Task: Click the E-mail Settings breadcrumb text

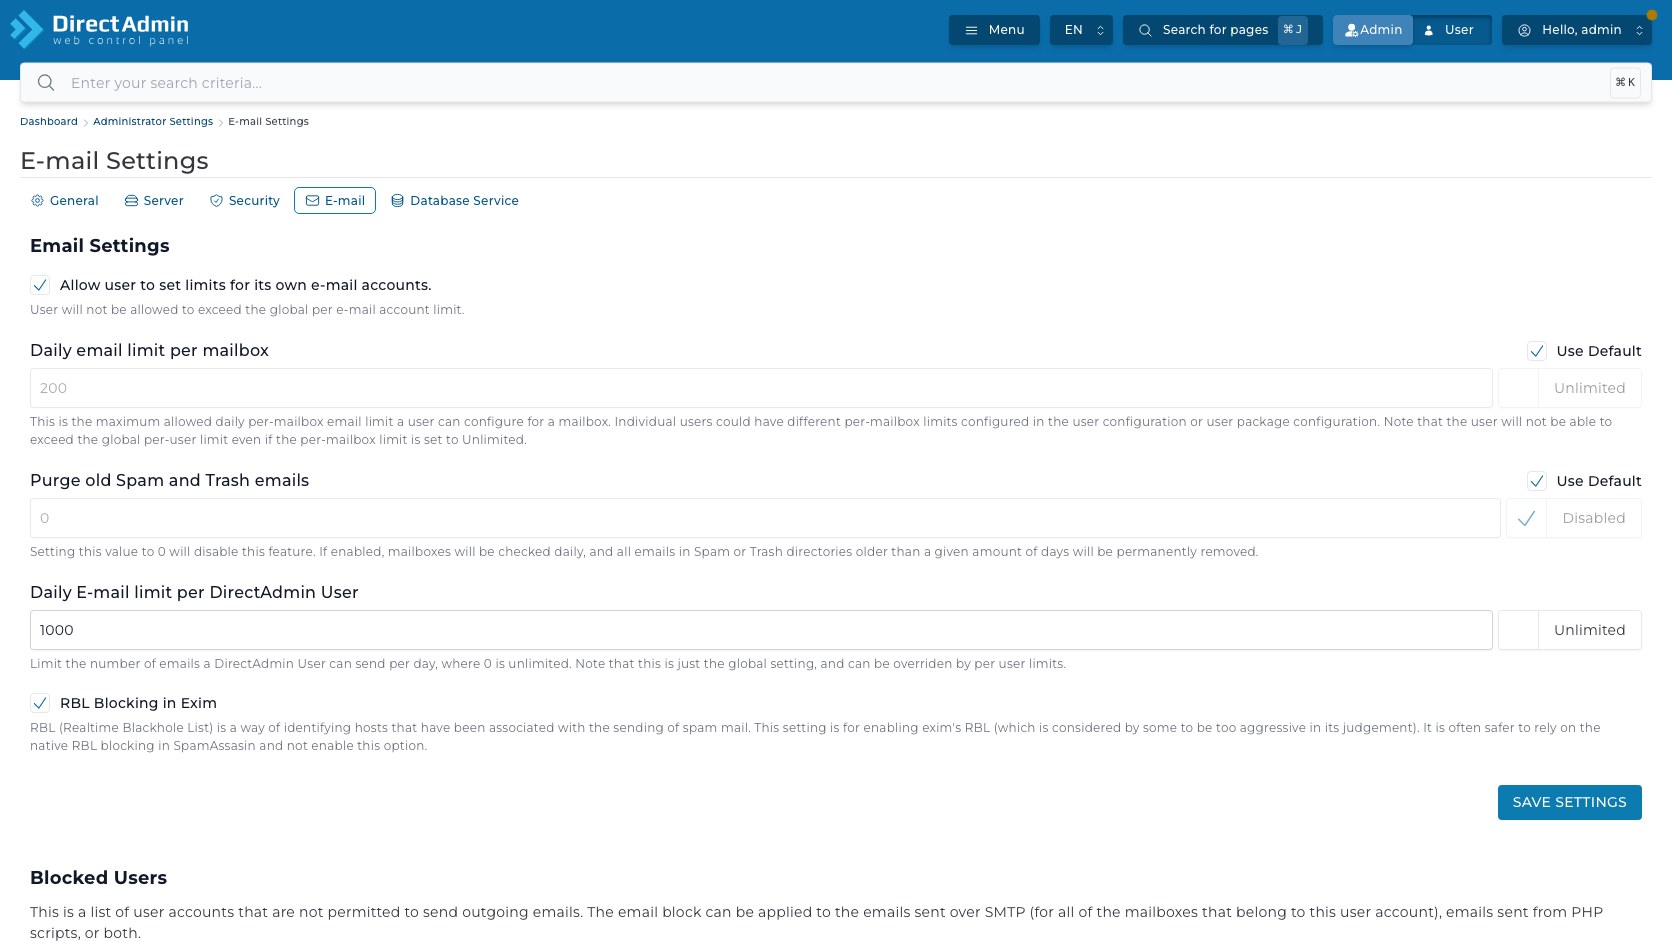Action: (268, 122)
